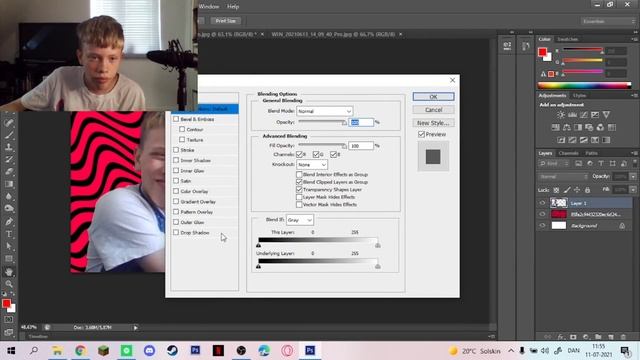Open the status bar info arrow menu

pyautogui.click(x=136, y=327)
